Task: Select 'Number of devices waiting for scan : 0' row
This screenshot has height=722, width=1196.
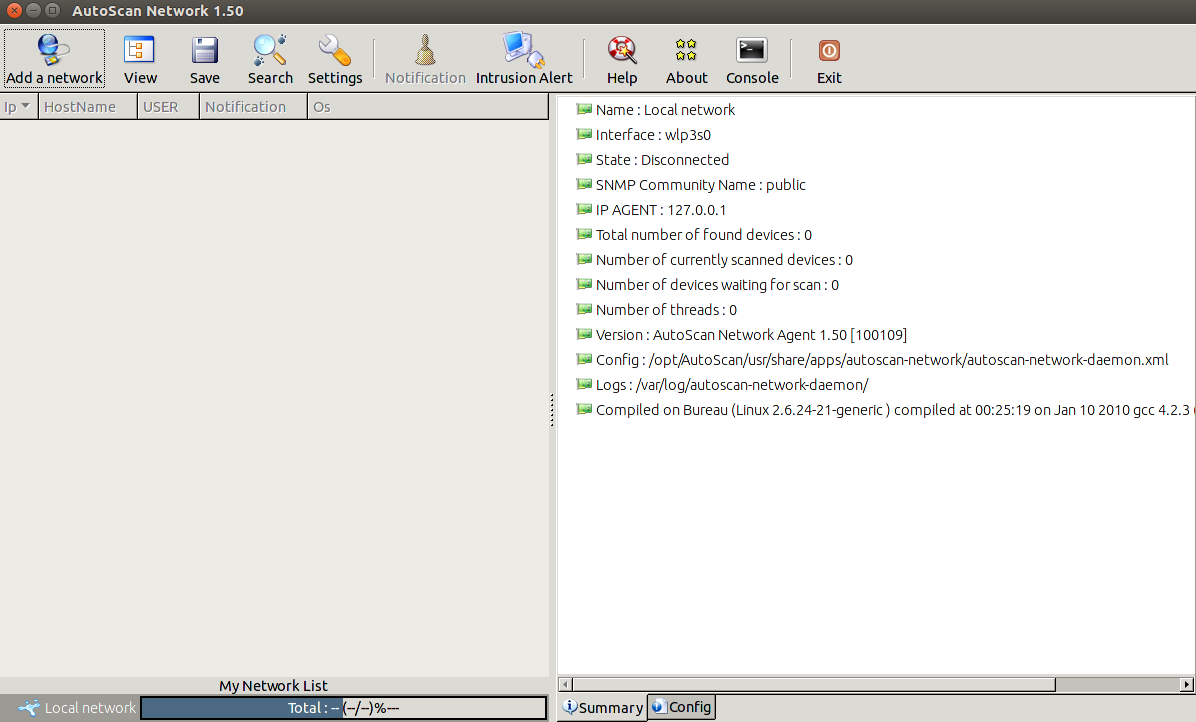Action: pyautogui.click(x=717, y=284)
